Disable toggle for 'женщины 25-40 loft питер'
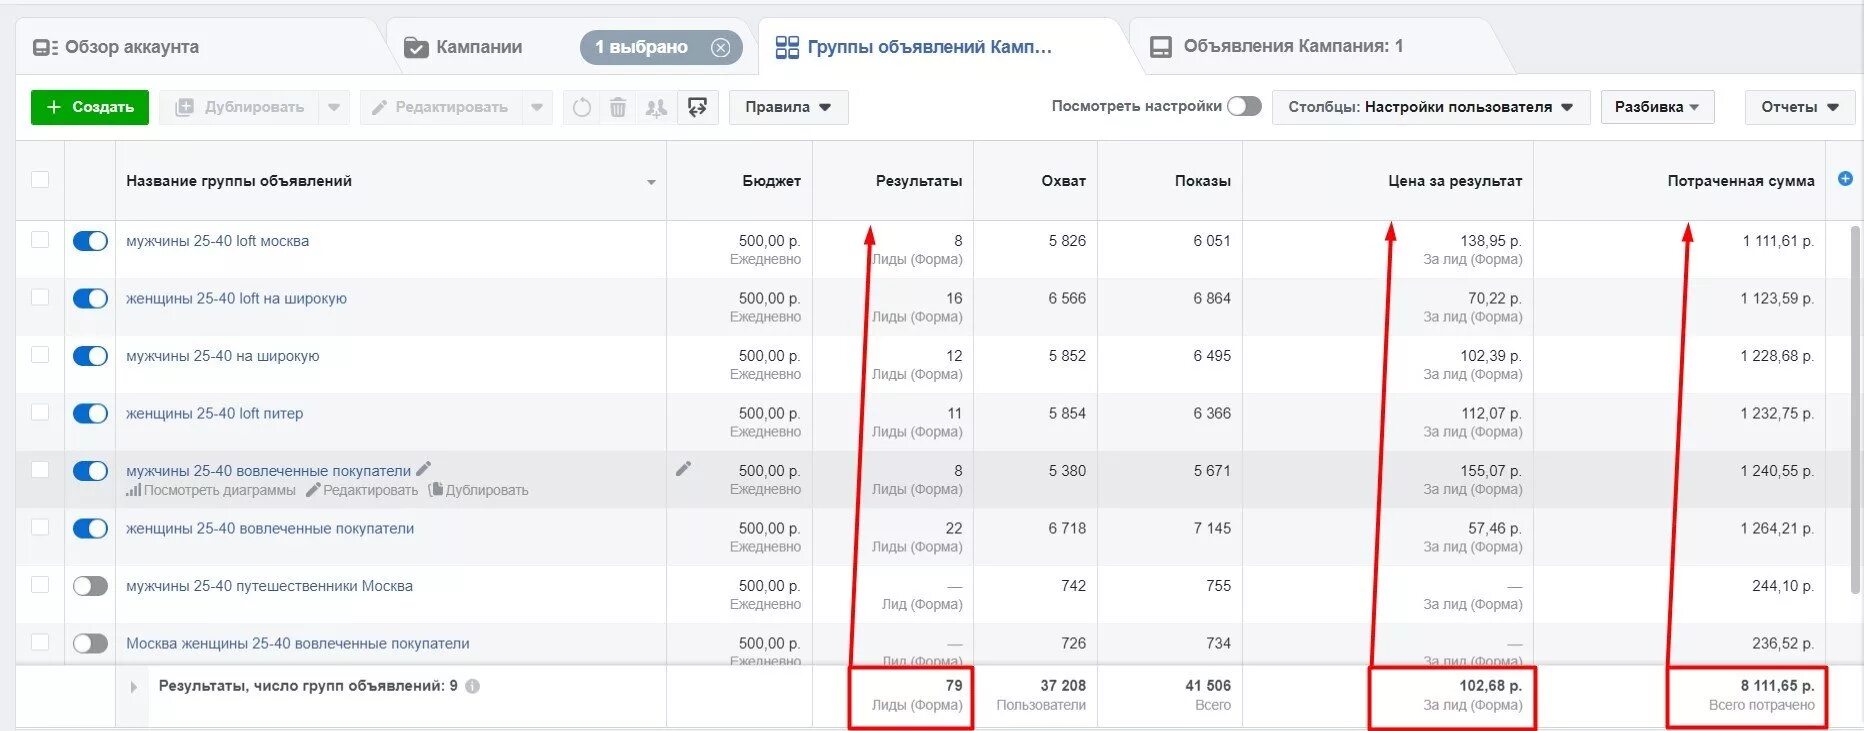This screenshot has height=731, width=1864. pos(90,413)
